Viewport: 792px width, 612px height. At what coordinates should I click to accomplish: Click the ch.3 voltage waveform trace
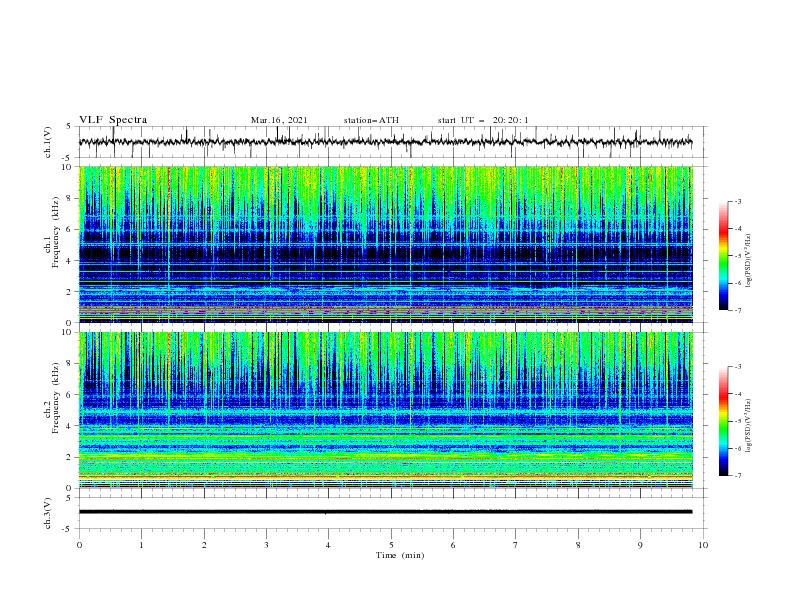[385, 512]
